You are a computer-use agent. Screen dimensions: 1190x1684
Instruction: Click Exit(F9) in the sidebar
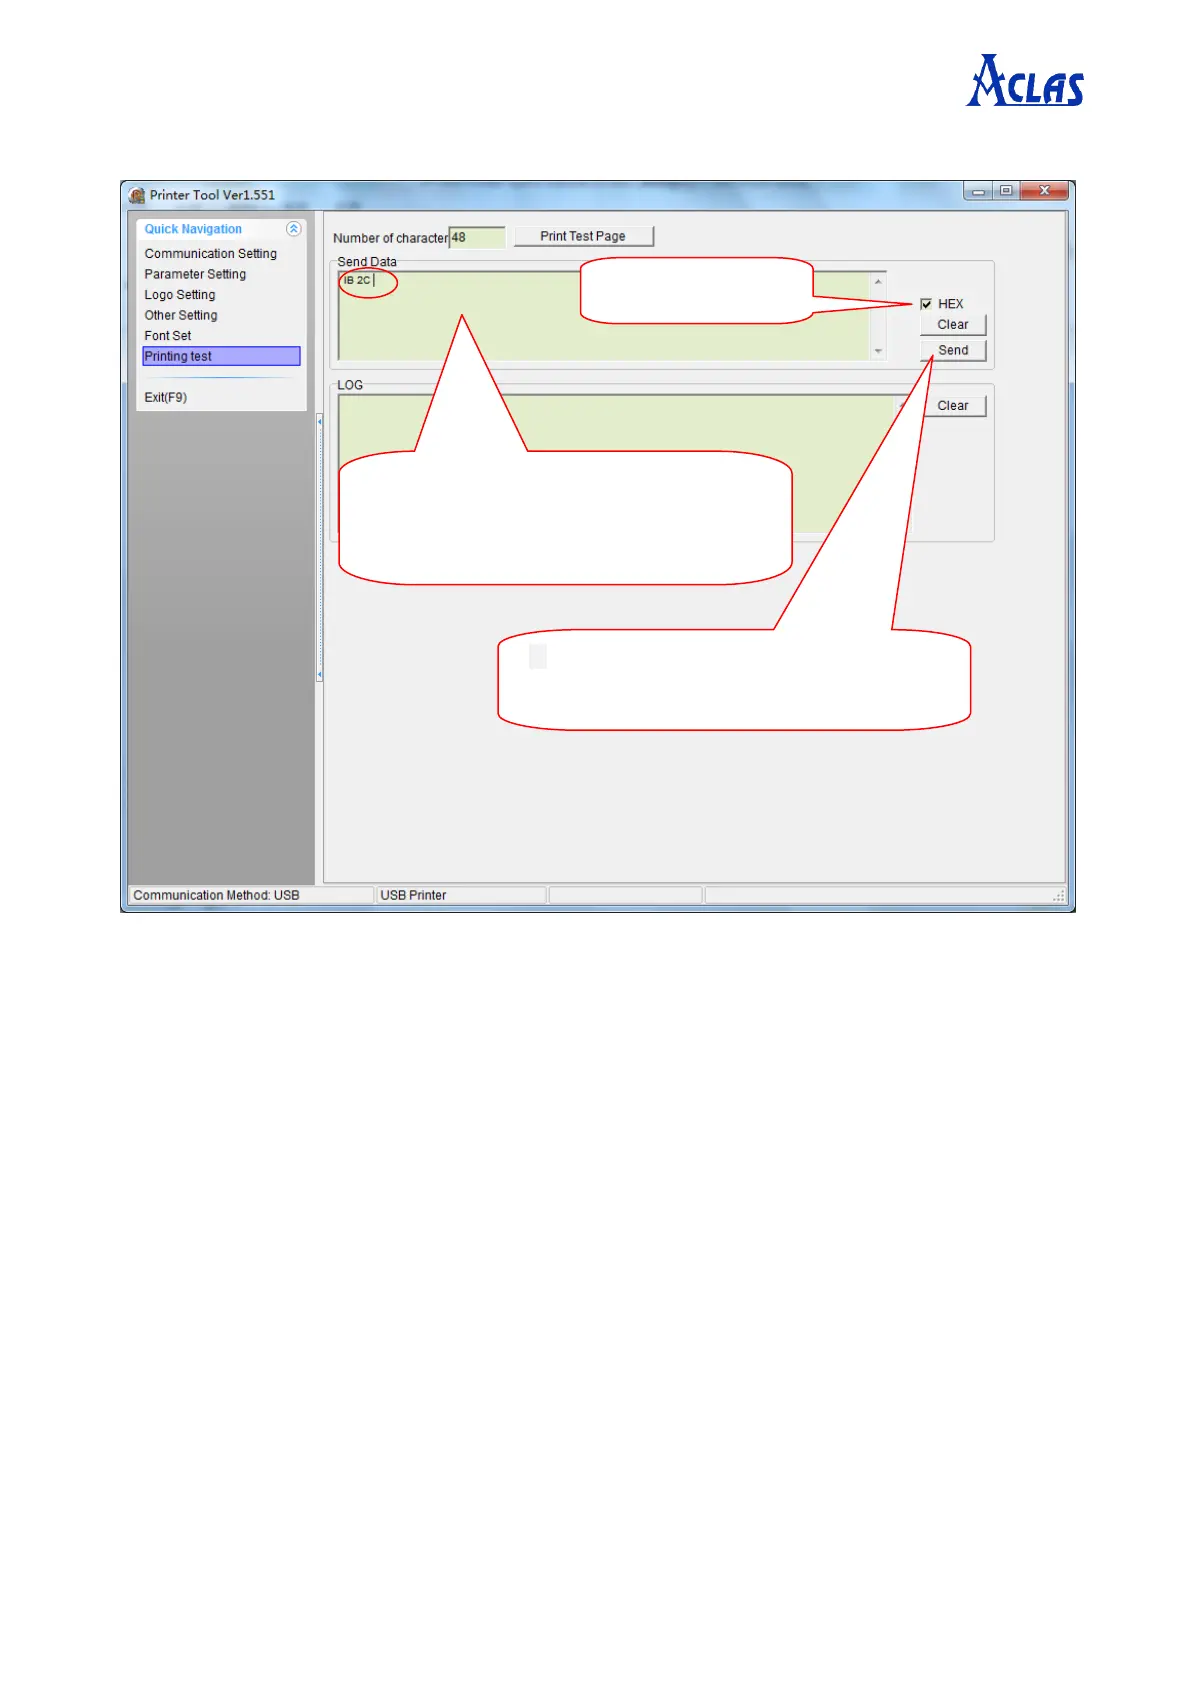coord(166,397)
